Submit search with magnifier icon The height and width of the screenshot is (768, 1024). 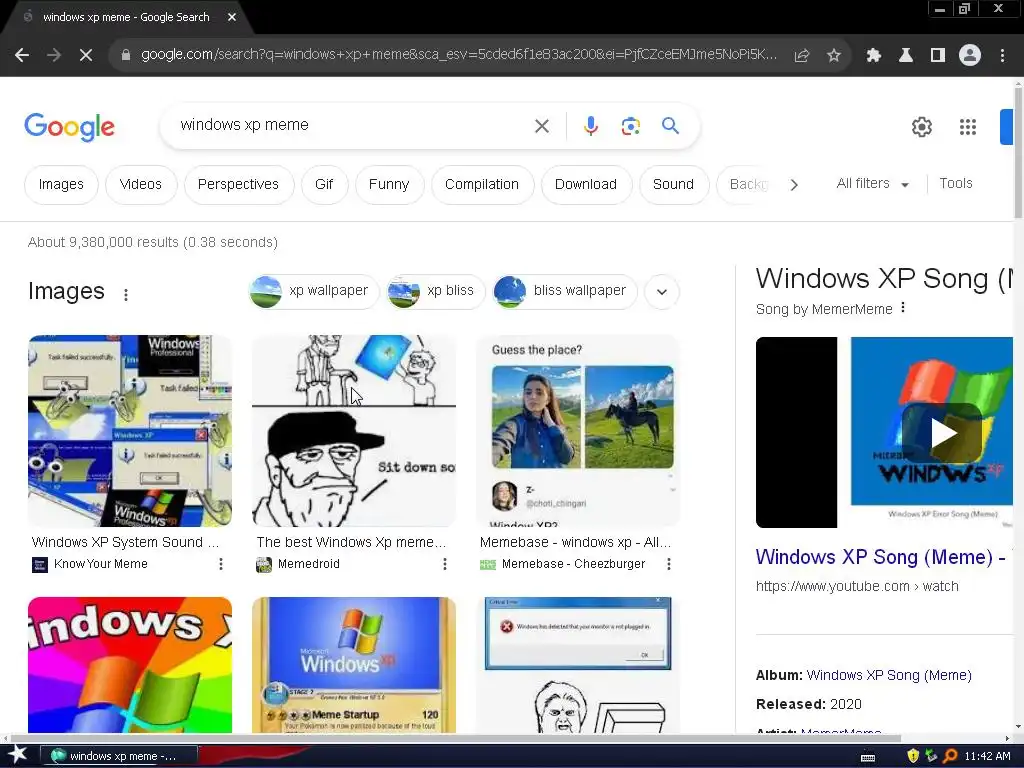click(670, 125)
